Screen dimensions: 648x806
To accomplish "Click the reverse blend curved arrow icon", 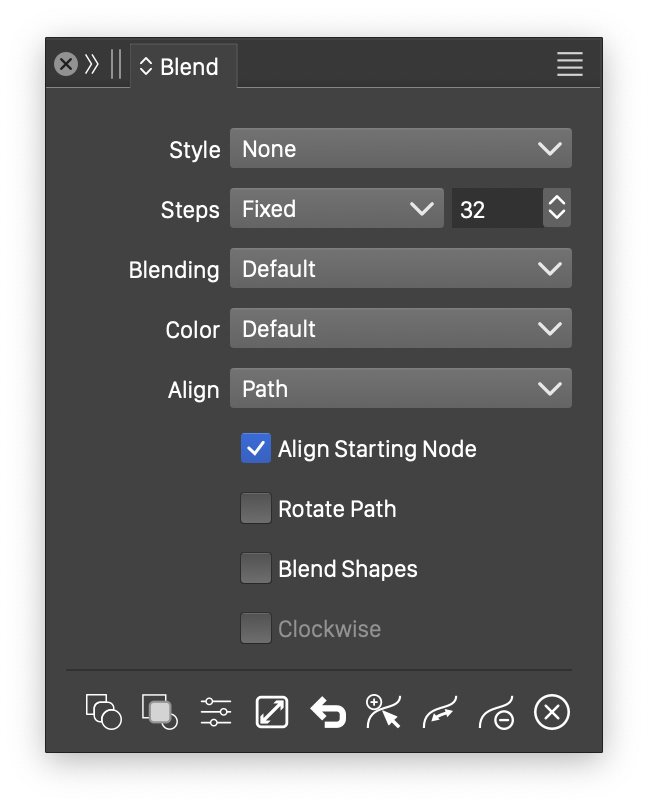I will point(328,712).
